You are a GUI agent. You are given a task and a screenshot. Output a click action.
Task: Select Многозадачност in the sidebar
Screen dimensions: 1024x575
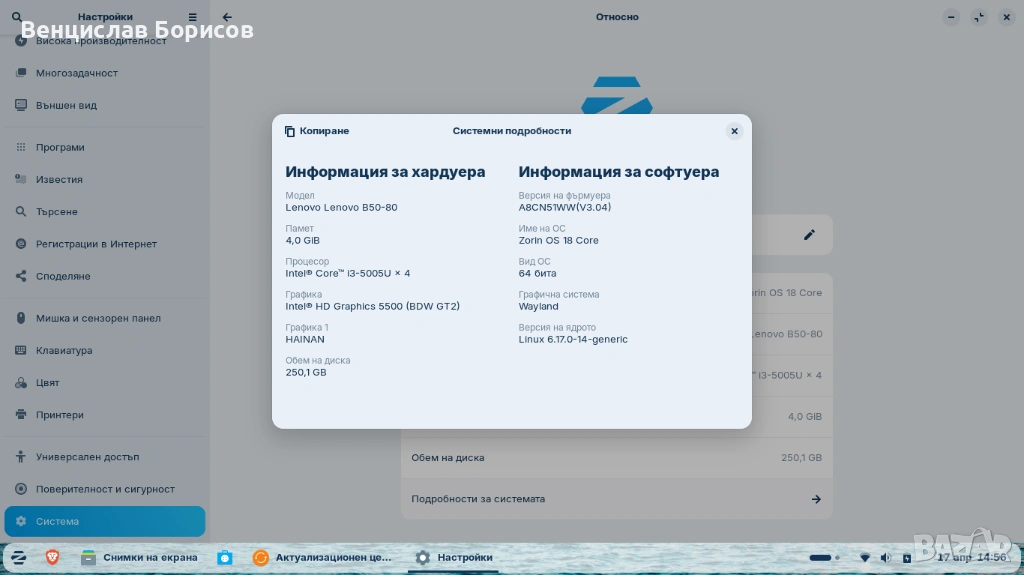pyautogui.click(x=77, y=73)
